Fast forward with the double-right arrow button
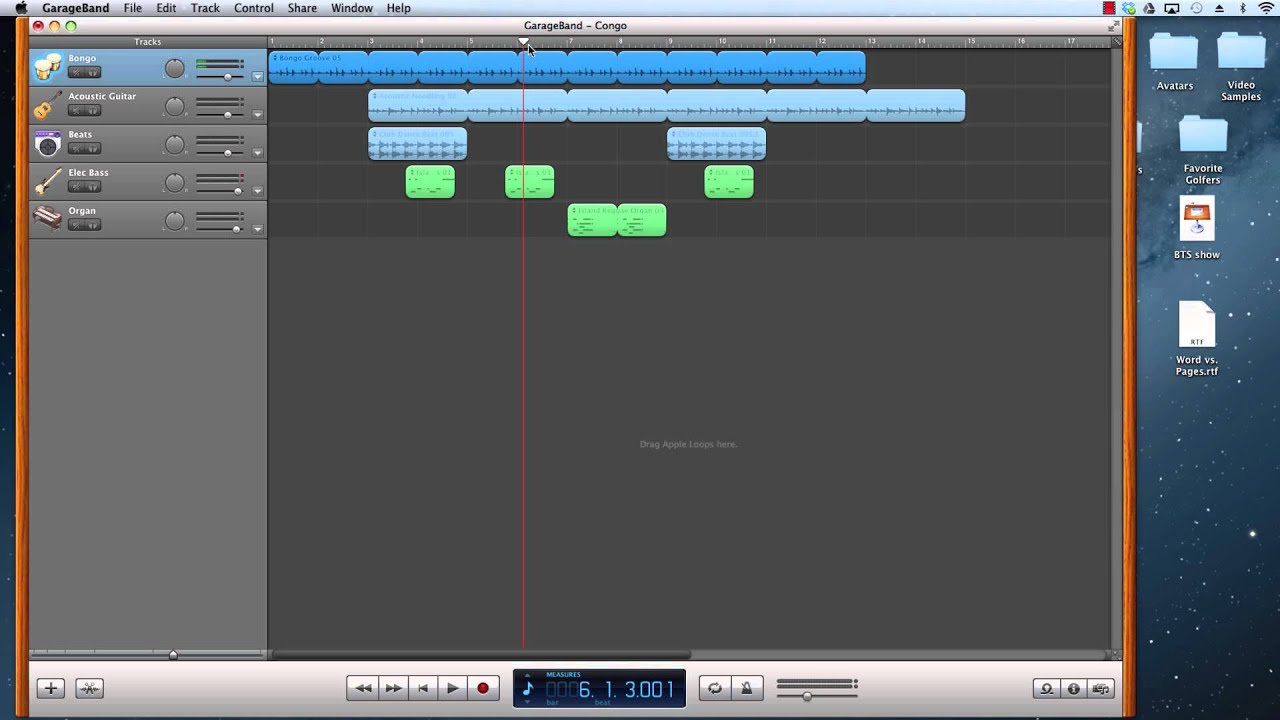Viewport: 1280px width, 720px height. point(393,688)
